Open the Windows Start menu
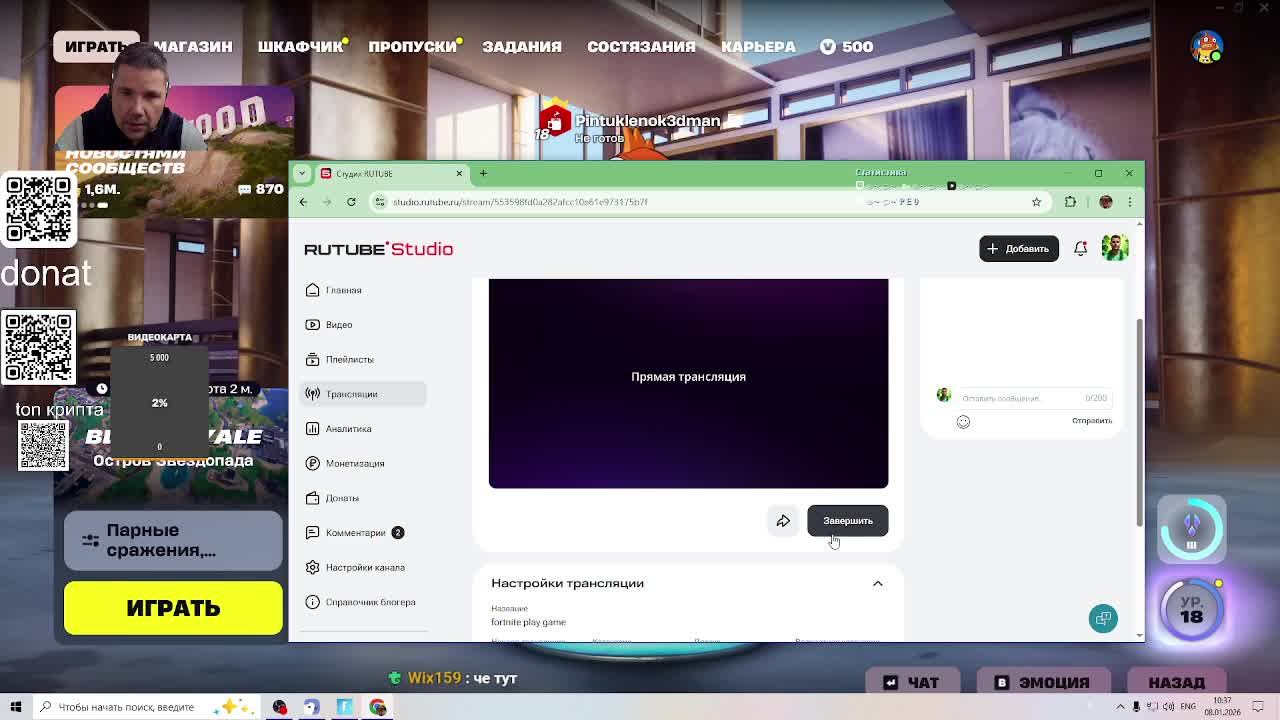This screenshot has width=1280, height=720. [16, 707]
